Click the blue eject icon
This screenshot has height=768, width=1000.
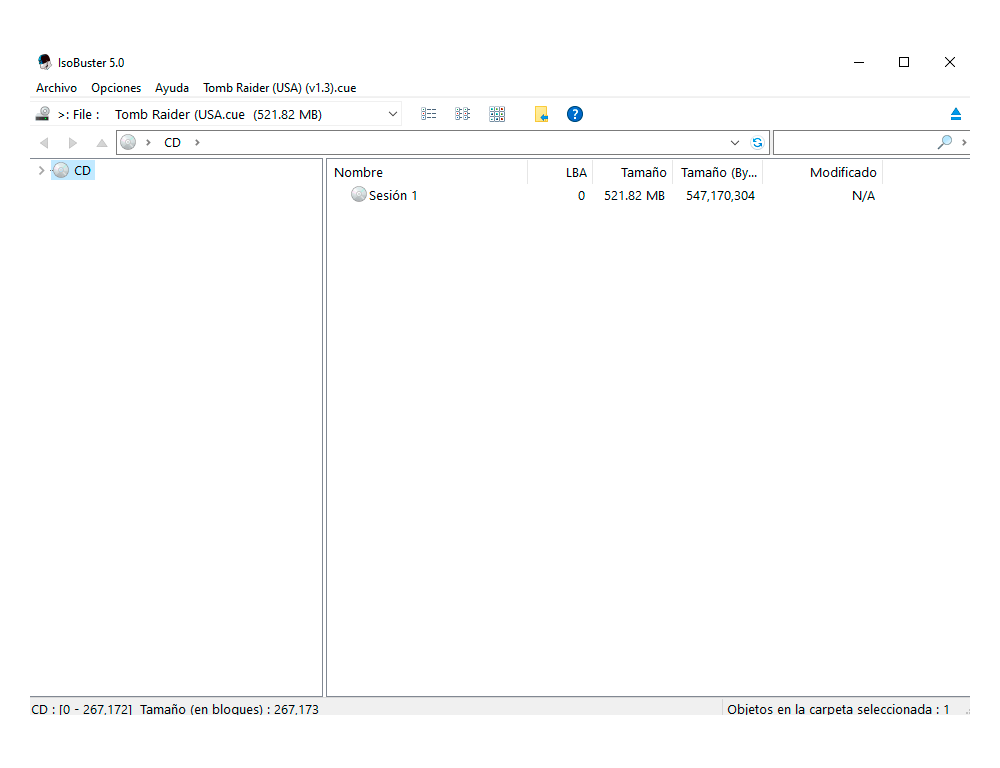[955, 114]
